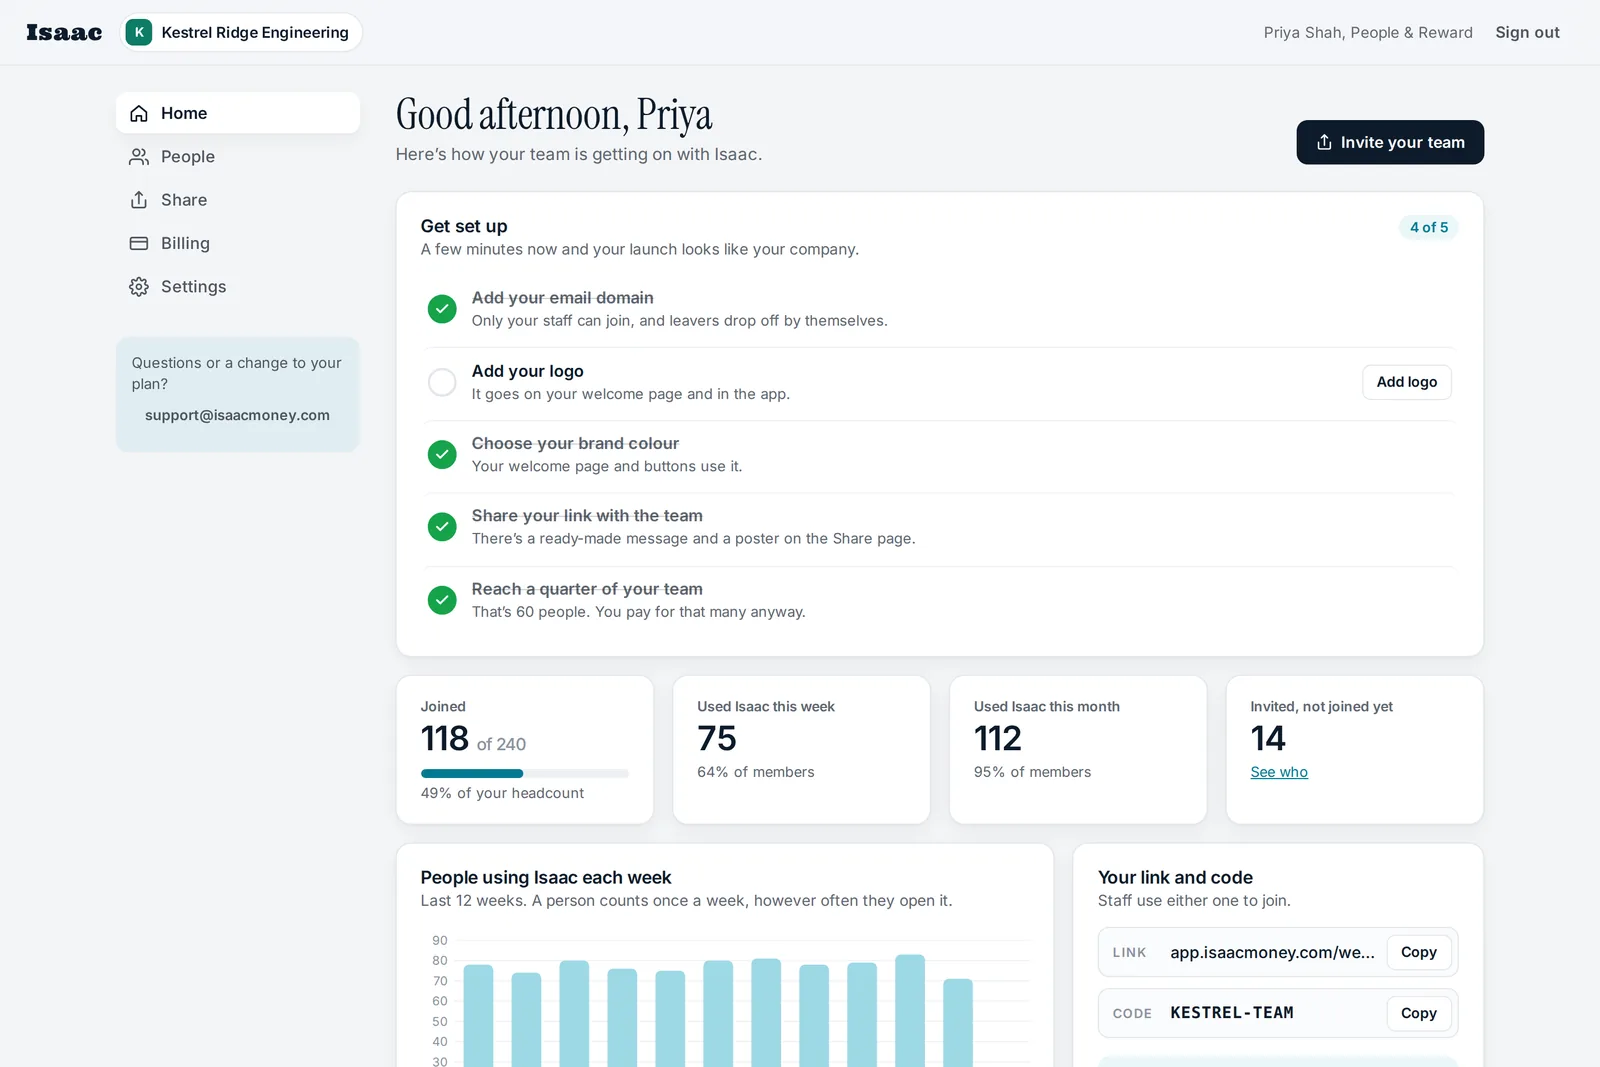Click 'Priya Shah, People & Reward' text

[1368, 32]
